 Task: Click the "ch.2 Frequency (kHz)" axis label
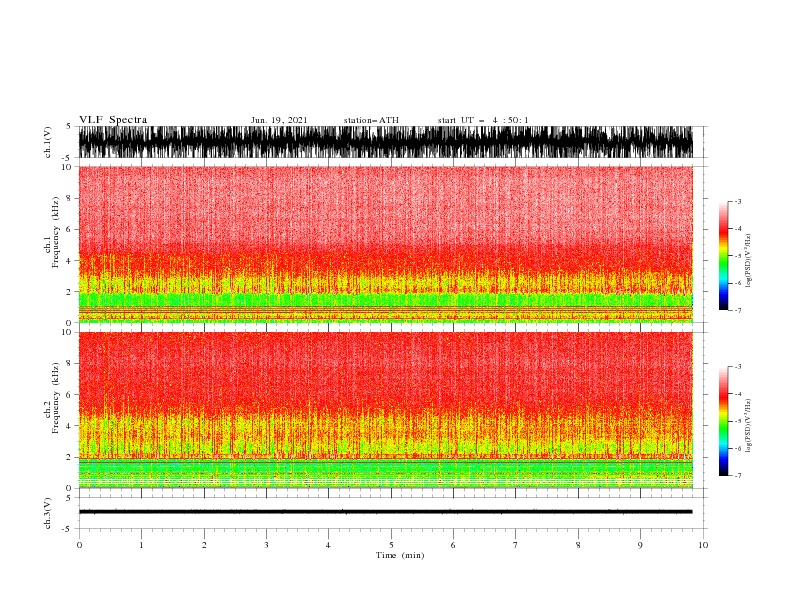click(x=52, y=398)
